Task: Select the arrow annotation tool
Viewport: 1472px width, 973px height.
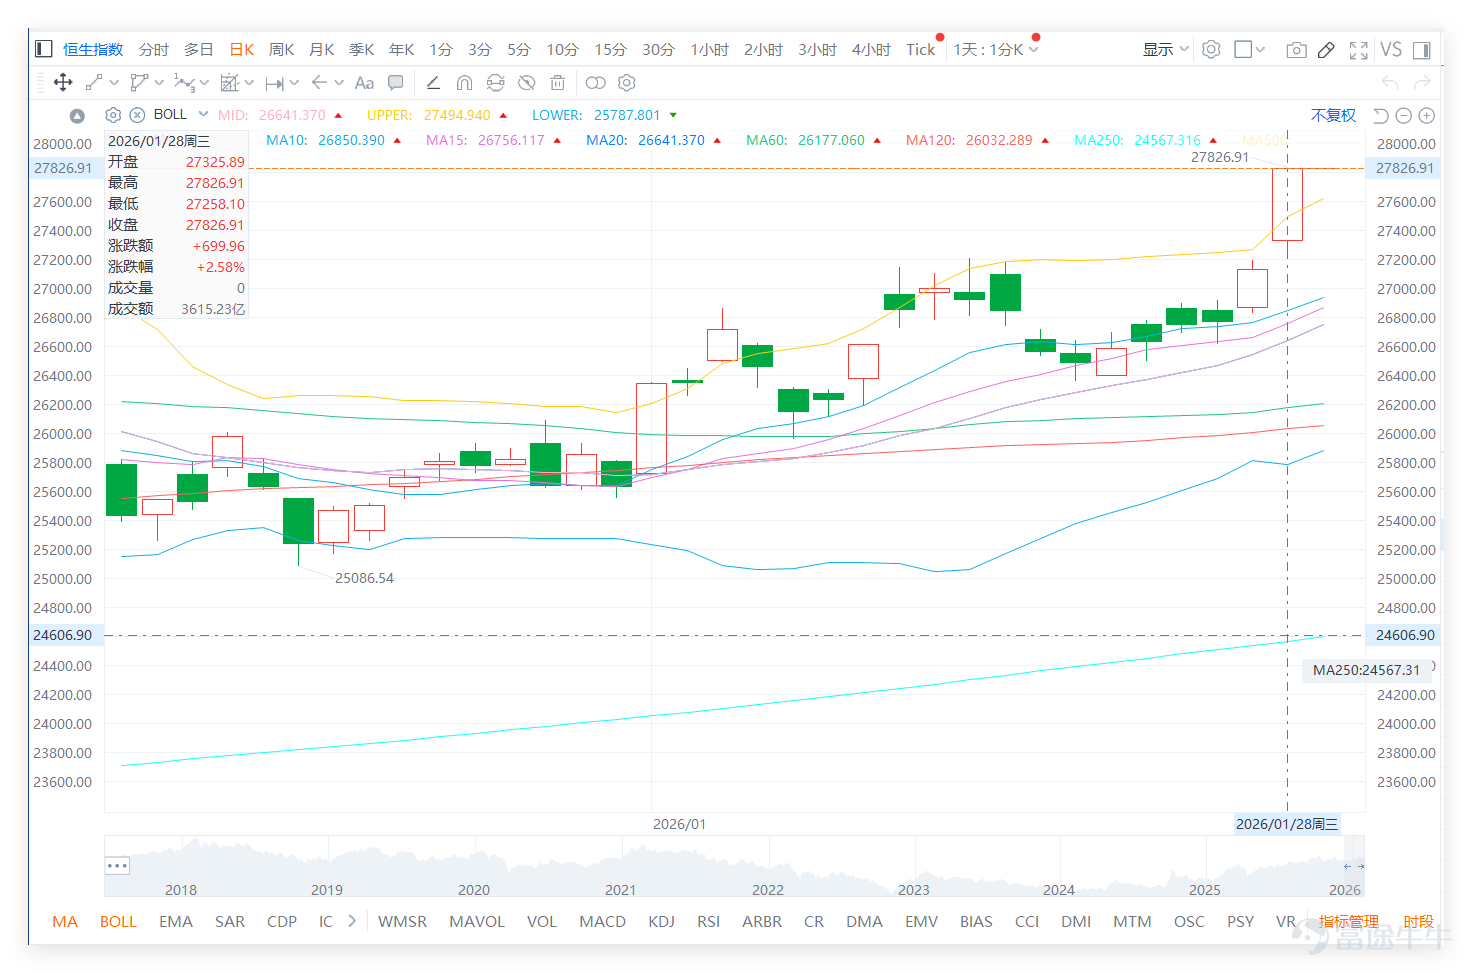Action: 320,83
